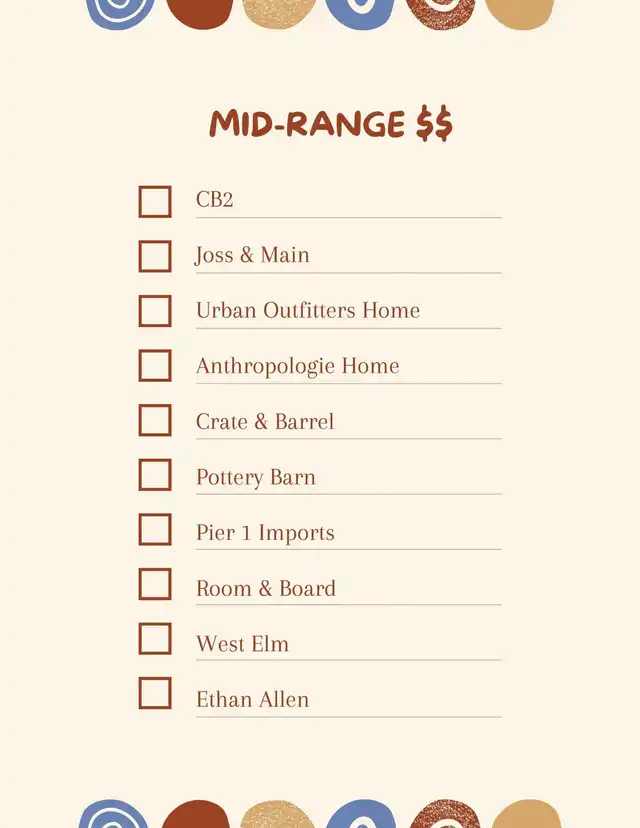640x828 pixels.
Task: Check off the Pottery Barn box
Action: coord(155,474)
